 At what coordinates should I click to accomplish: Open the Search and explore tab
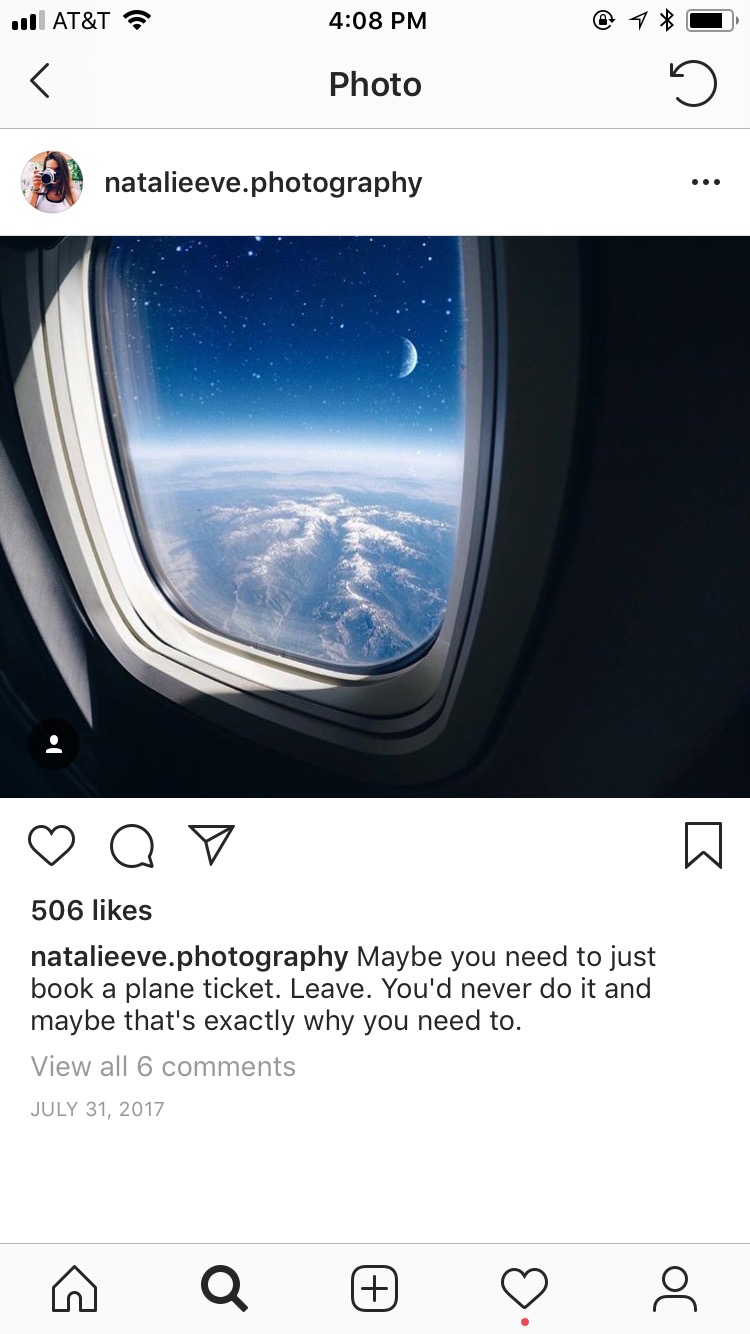click(224, 1288)
